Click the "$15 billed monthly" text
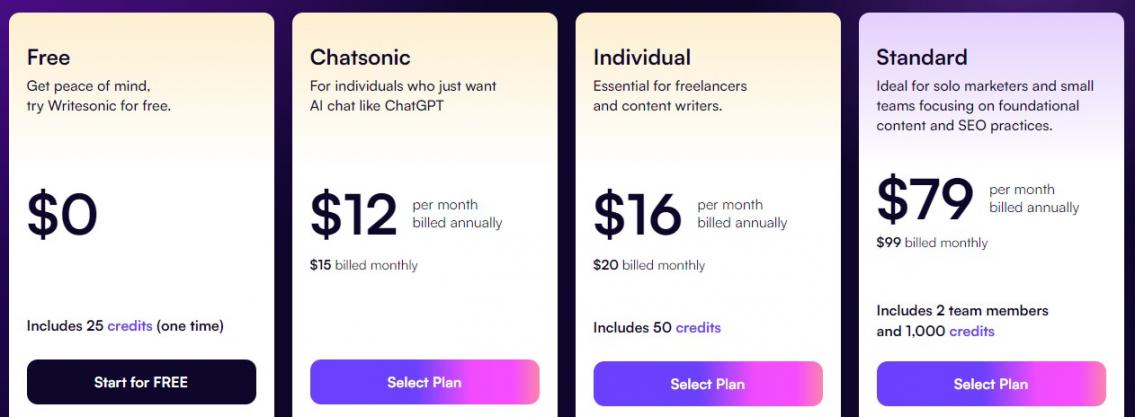 pos(364,265)
